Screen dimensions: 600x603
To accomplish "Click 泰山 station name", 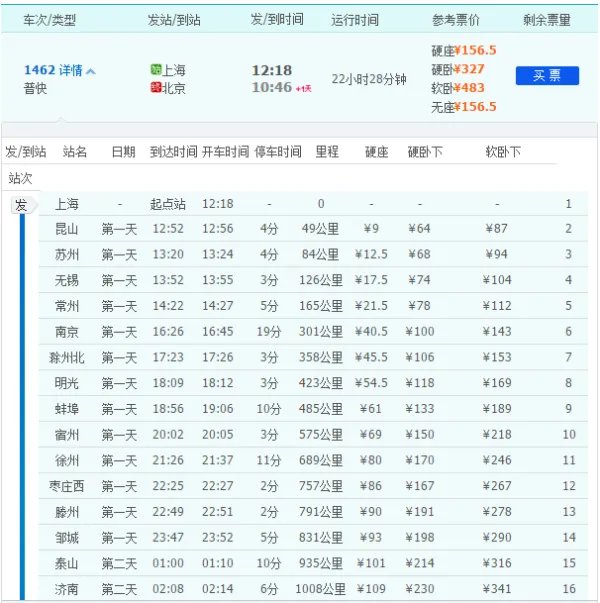I will [67, 564].
